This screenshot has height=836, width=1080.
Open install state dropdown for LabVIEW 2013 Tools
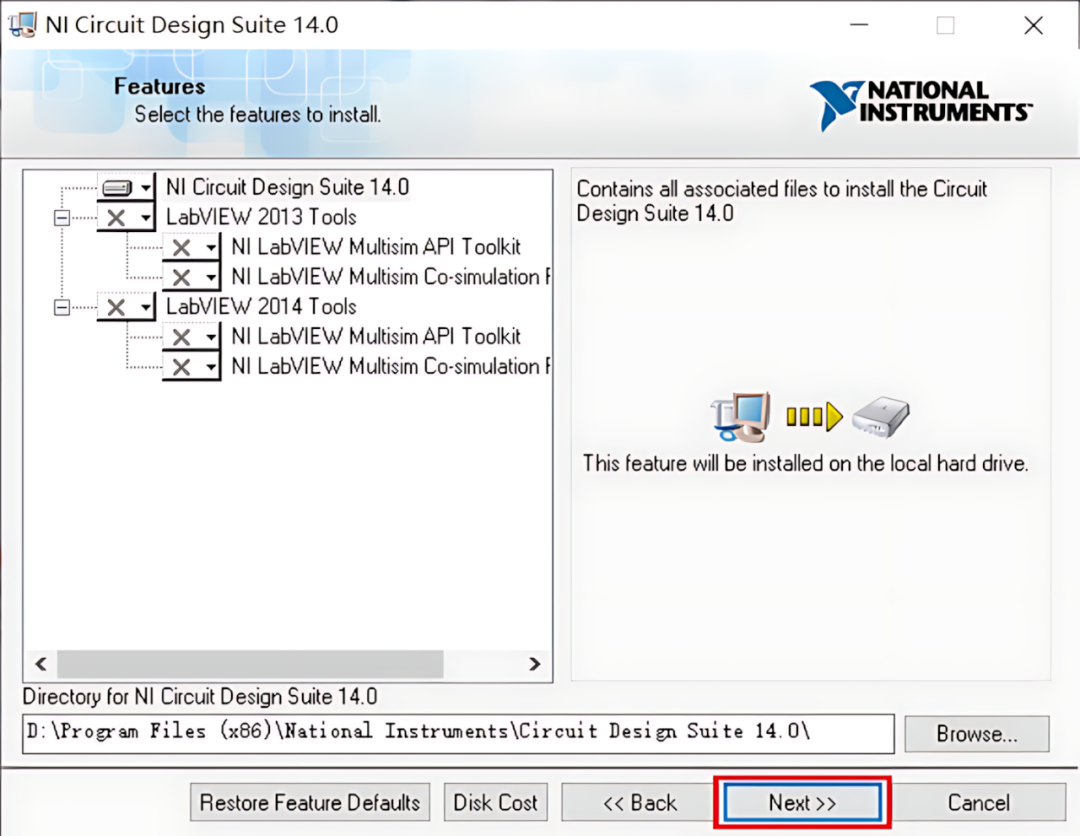point(127,218)
